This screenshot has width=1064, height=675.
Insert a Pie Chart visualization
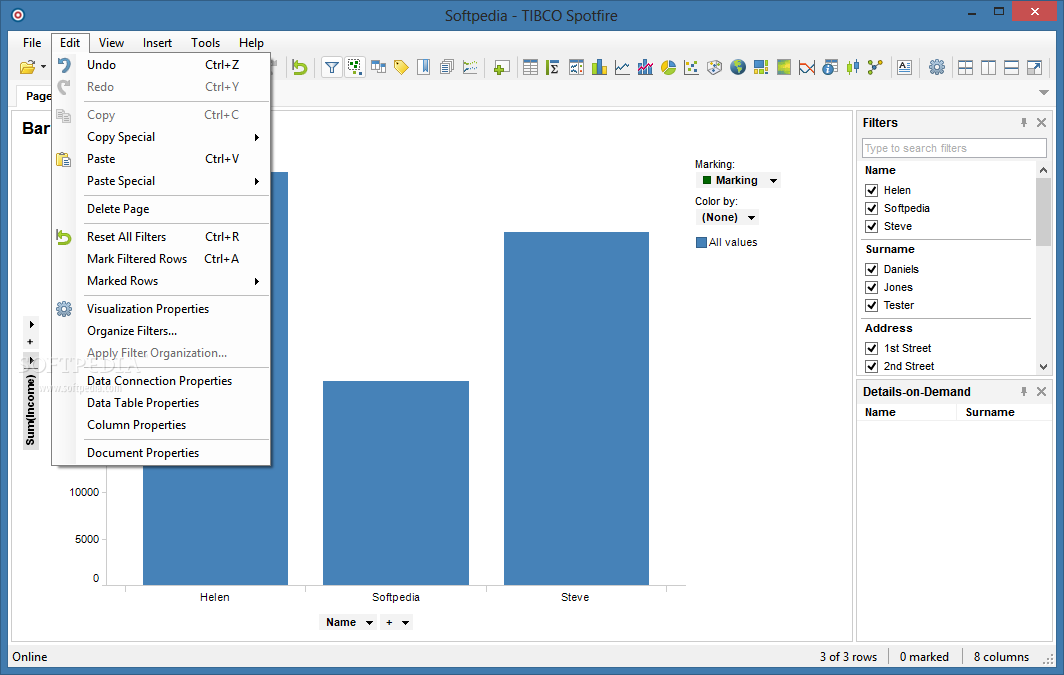668,67
